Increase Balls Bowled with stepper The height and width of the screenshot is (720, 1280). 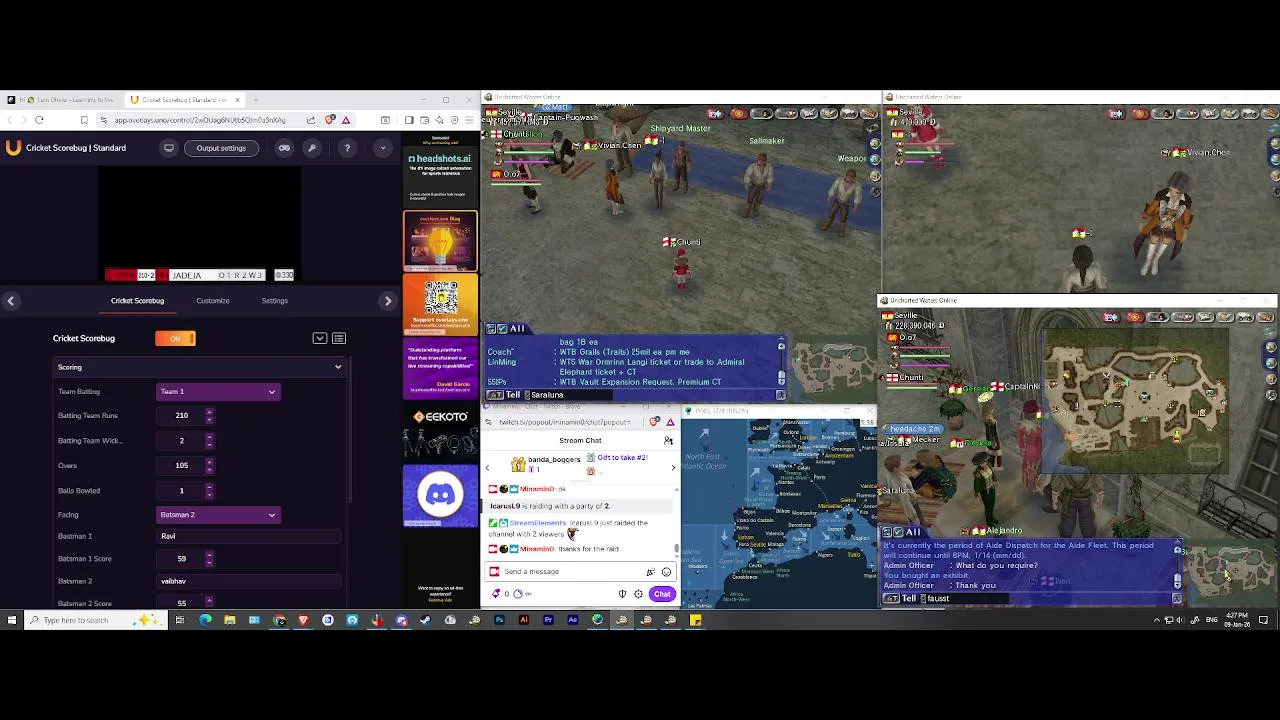209,487
